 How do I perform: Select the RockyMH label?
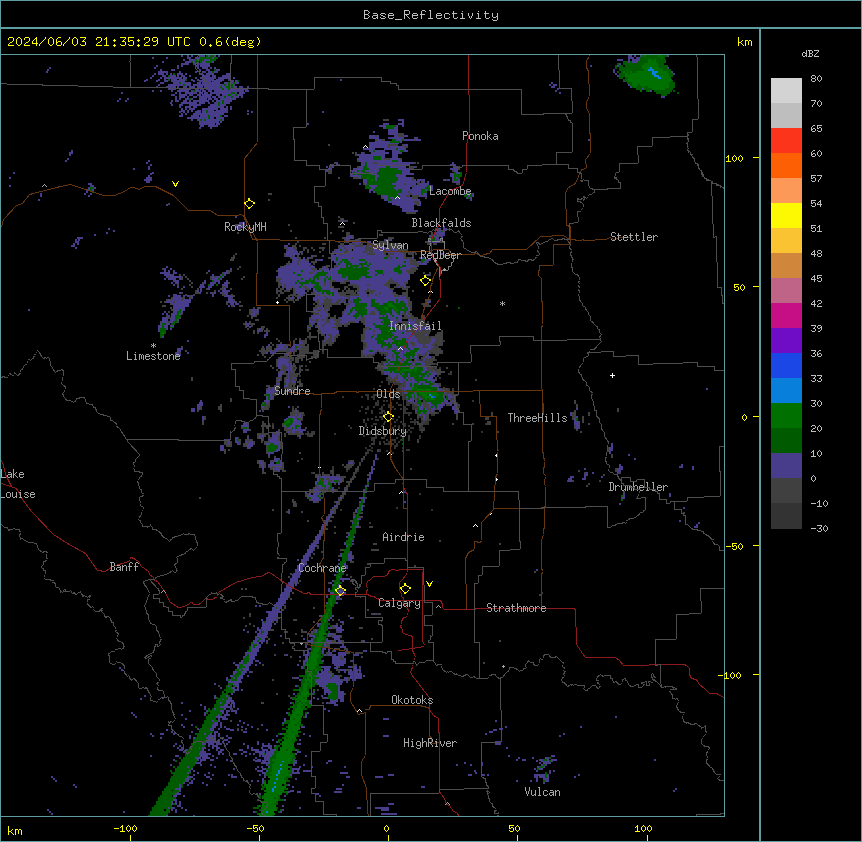tap(245, 227)
